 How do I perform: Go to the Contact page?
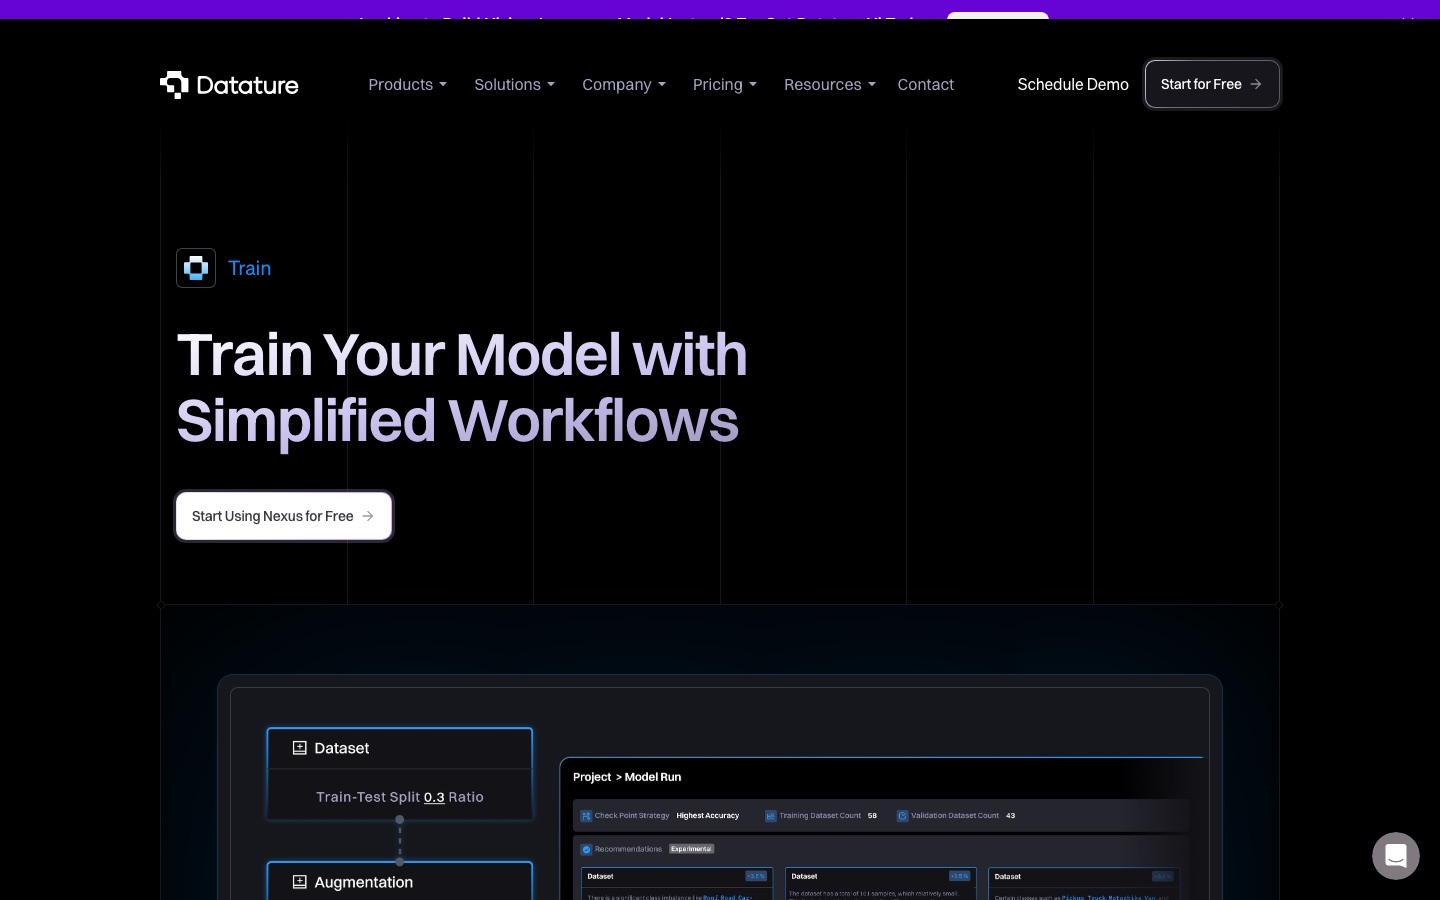[x=926, y=85]
